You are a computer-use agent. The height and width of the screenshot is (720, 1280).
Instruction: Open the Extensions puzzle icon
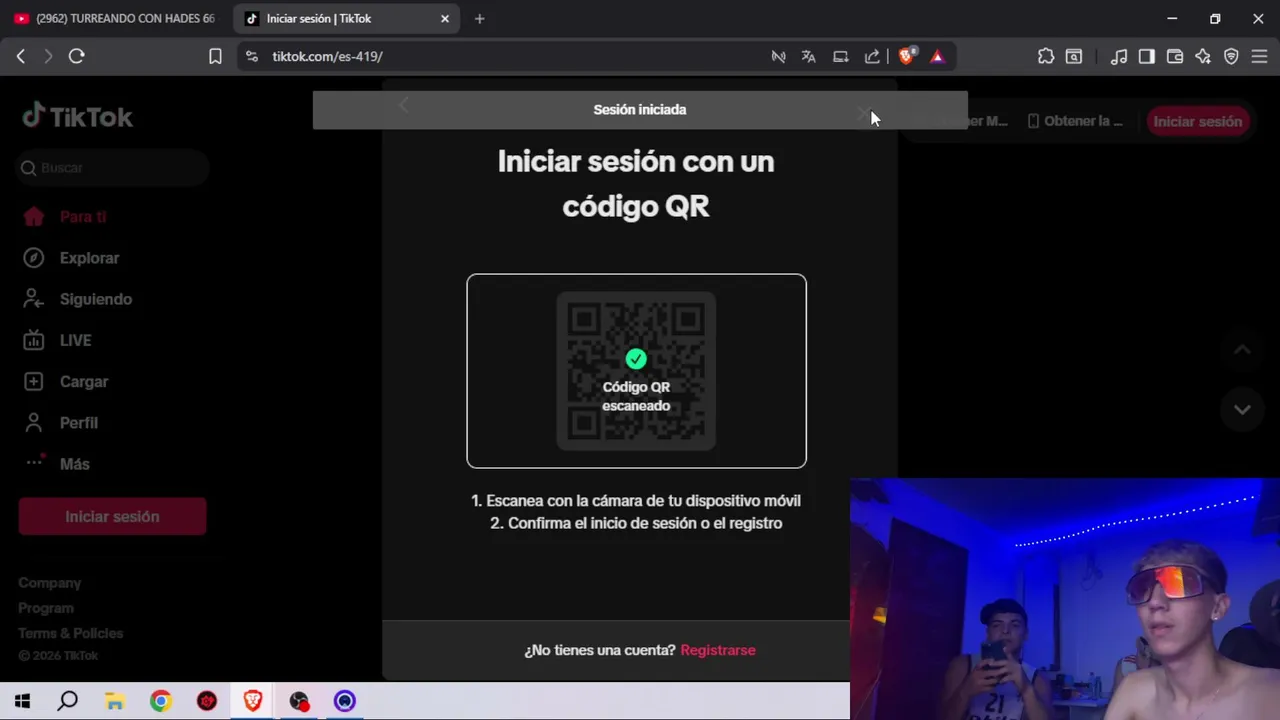click(x=1046, y=57)
